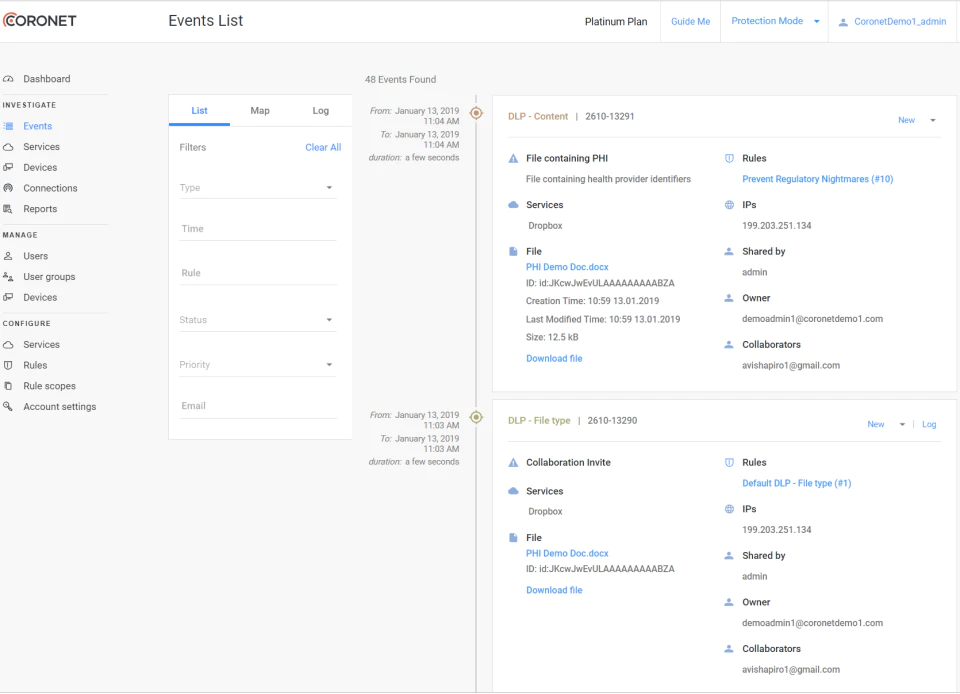Click Download file in event 2610-13290
The width and height of the screenshot is (960, 694).
point(554,591)
